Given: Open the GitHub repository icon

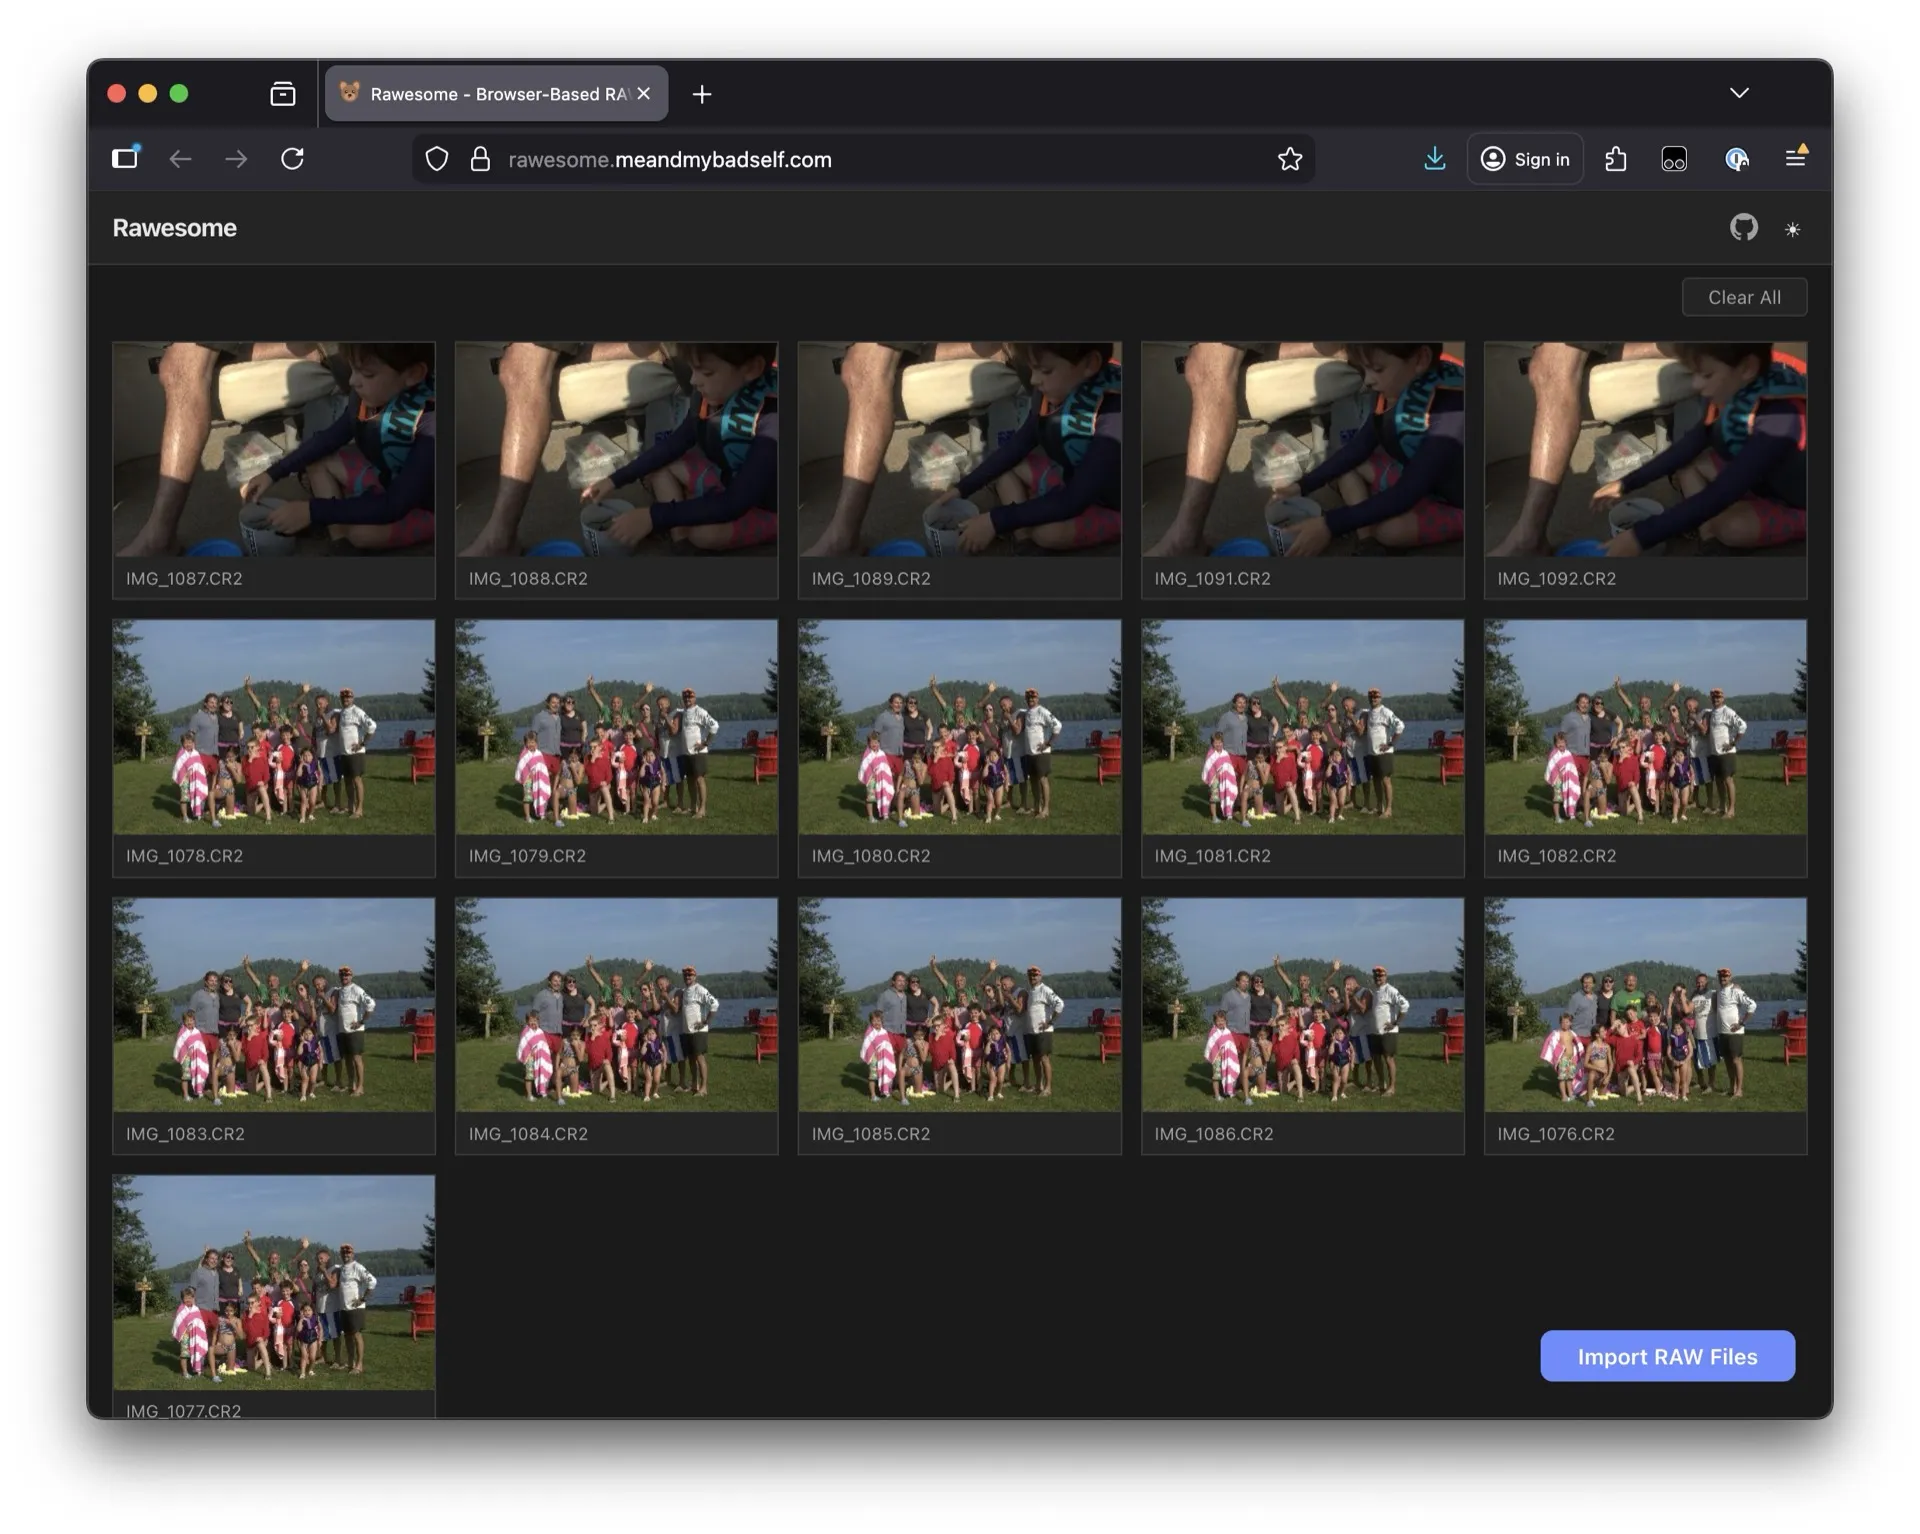Looking at the screenshot, I should coord(1743,228).
